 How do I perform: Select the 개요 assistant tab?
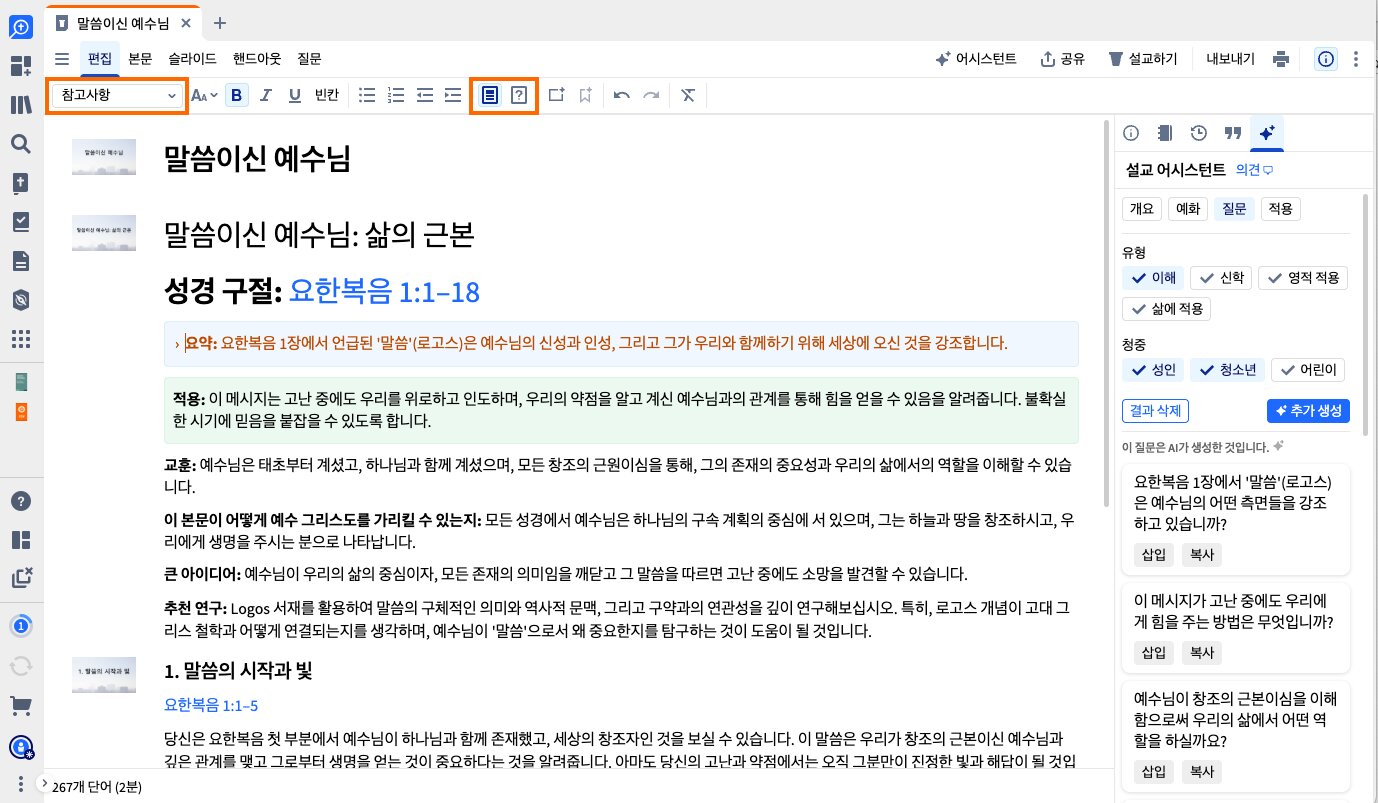coord(1142,209)
